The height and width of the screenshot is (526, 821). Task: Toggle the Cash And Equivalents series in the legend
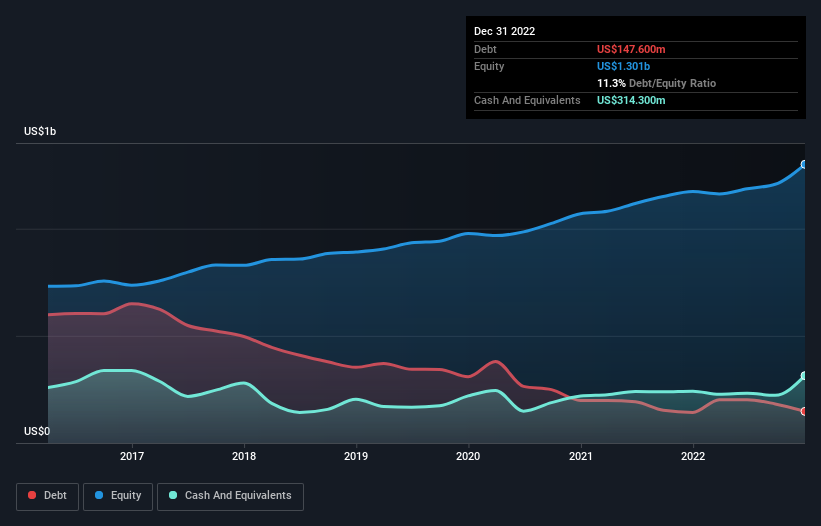230,496
